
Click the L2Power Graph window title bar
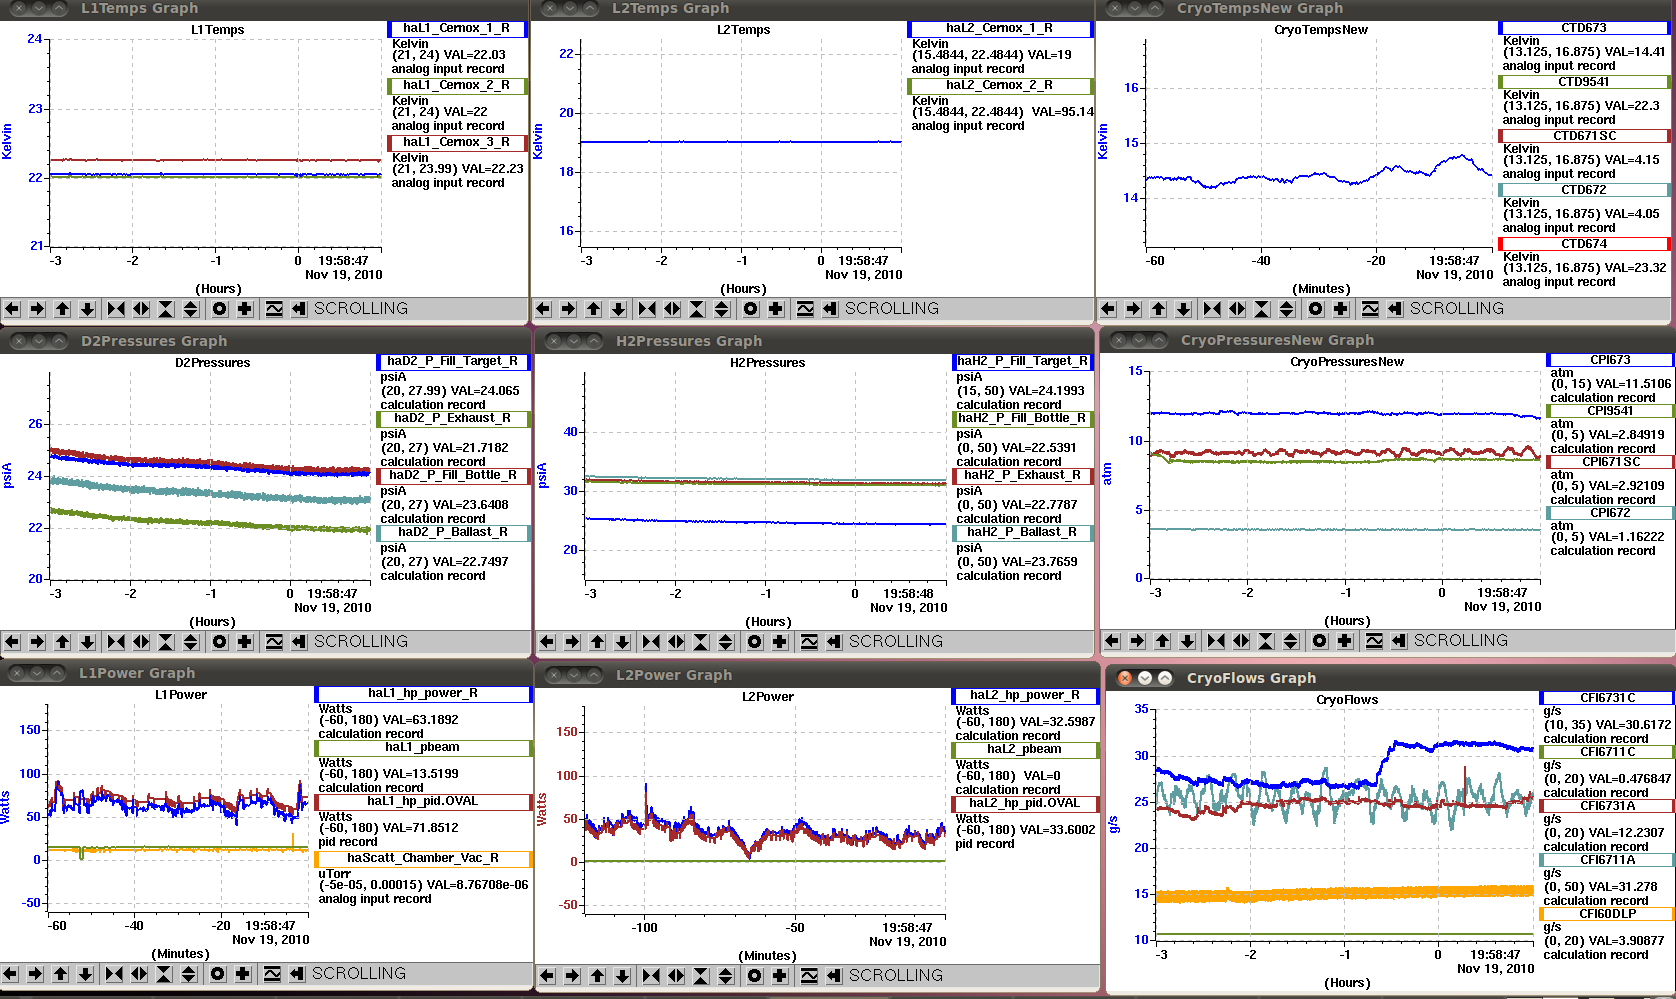tap(817, 675)
